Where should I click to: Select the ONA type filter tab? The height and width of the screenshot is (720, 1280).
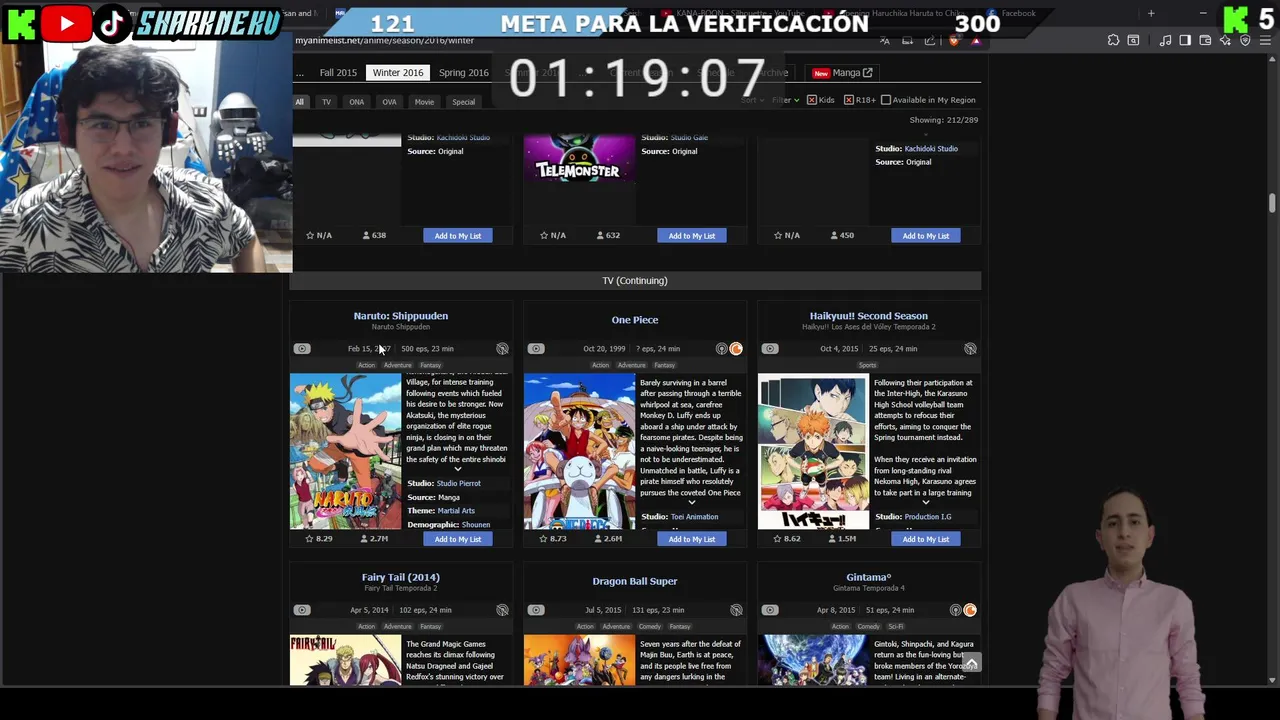point(356,102)
